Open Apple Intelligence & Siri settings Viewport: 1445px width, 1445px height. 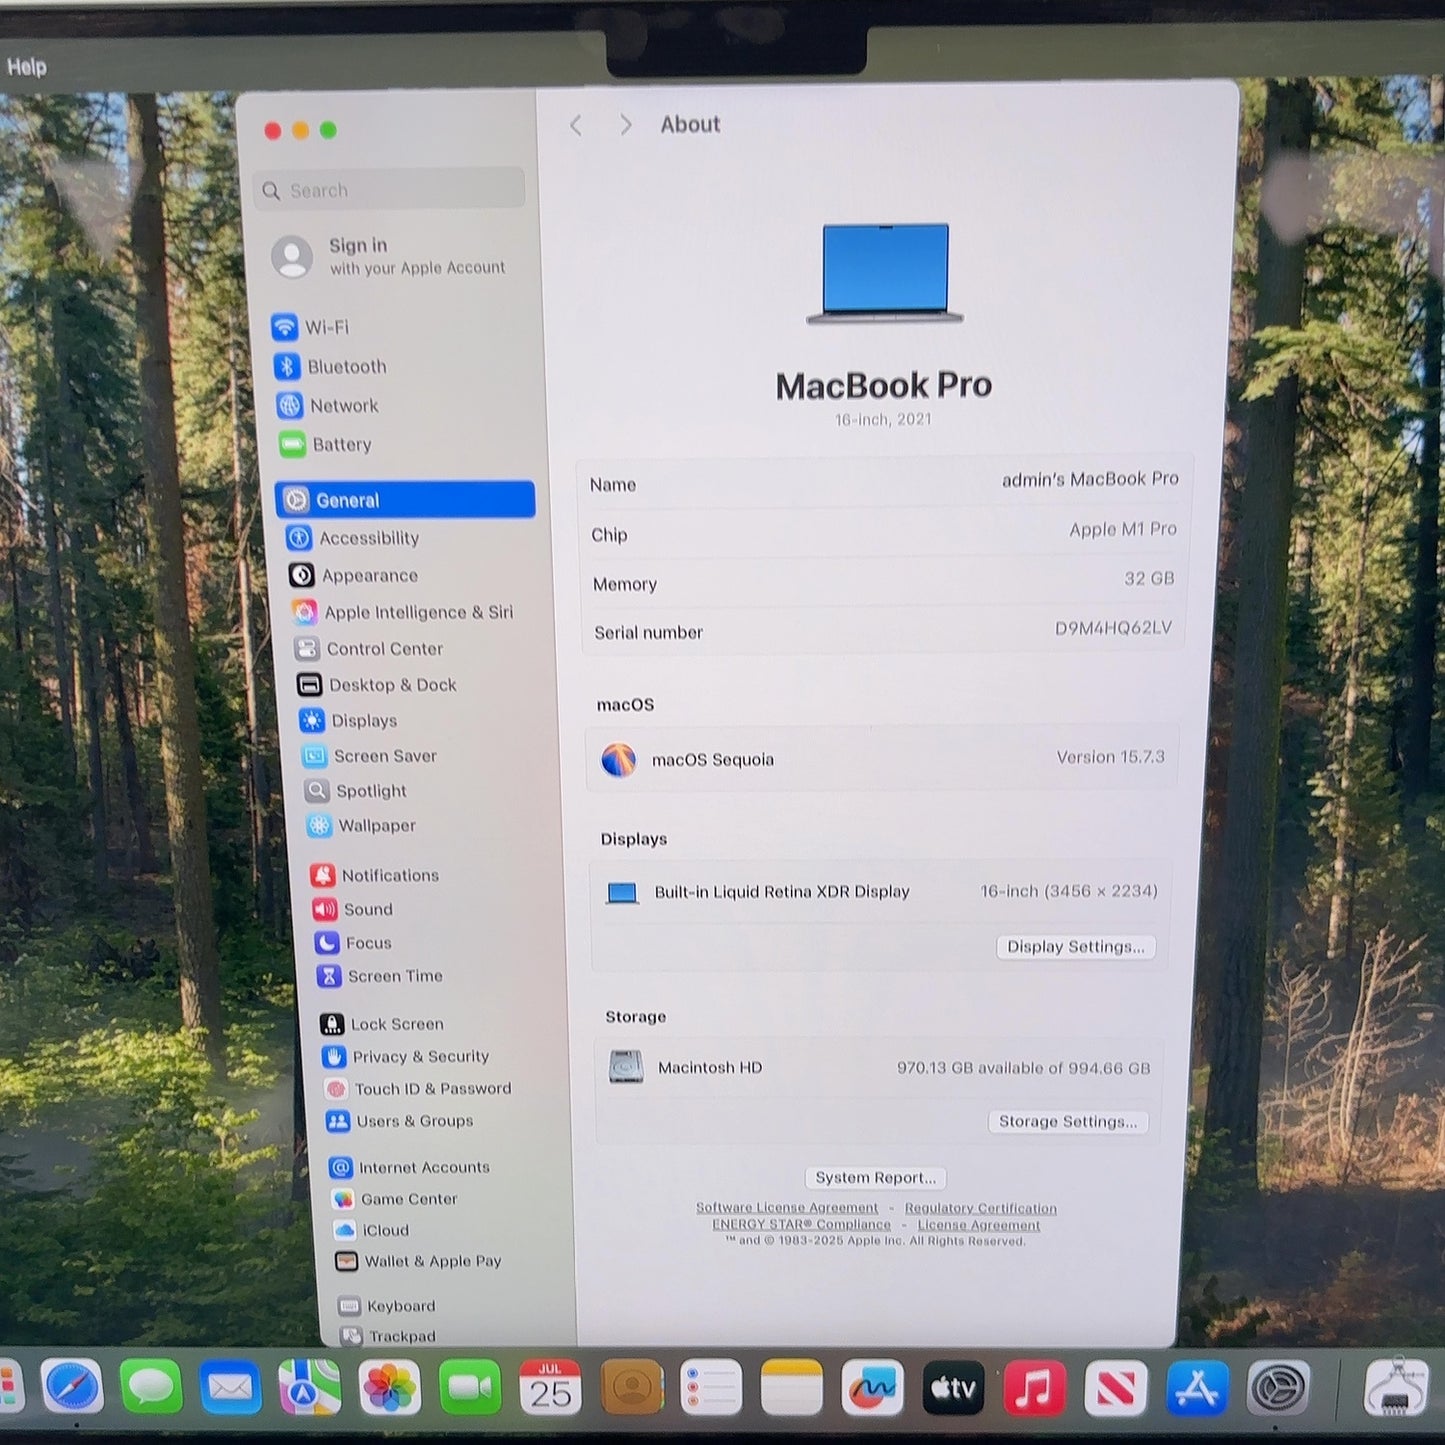click(402, 612)
